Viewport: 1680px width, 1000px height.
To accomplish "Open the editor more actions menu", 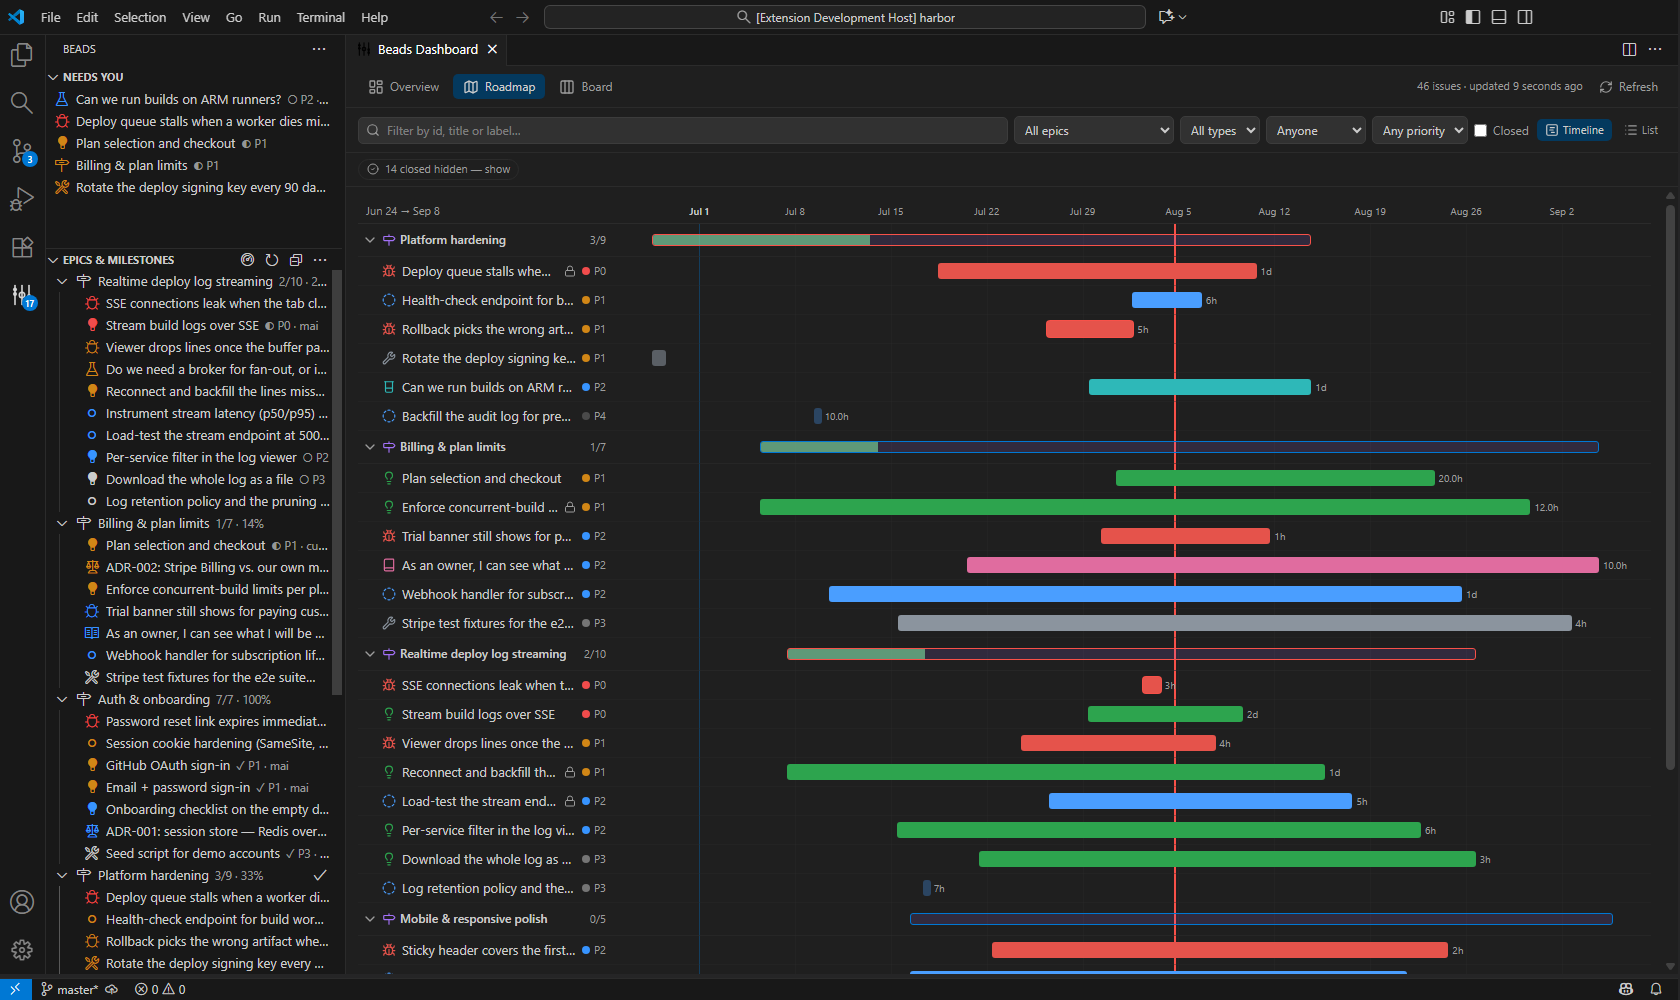I will click(x=1655, y=49).
